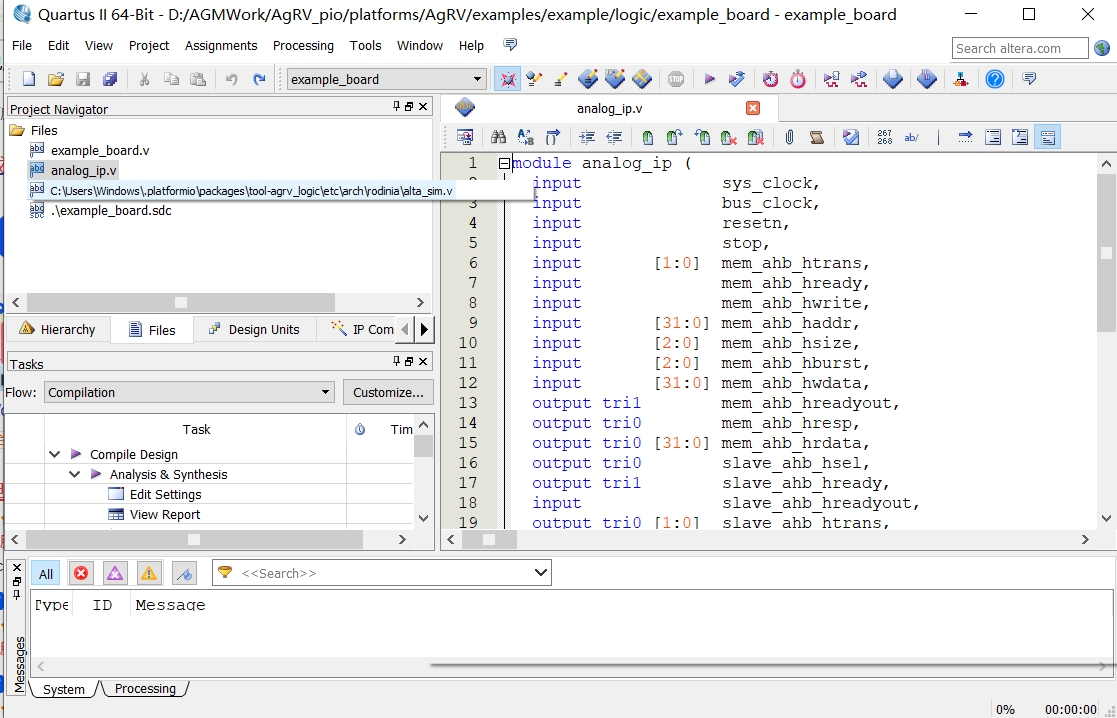
Task: Click the black right arrow beside the IP Com tab
Action: (x=425, y=329)
